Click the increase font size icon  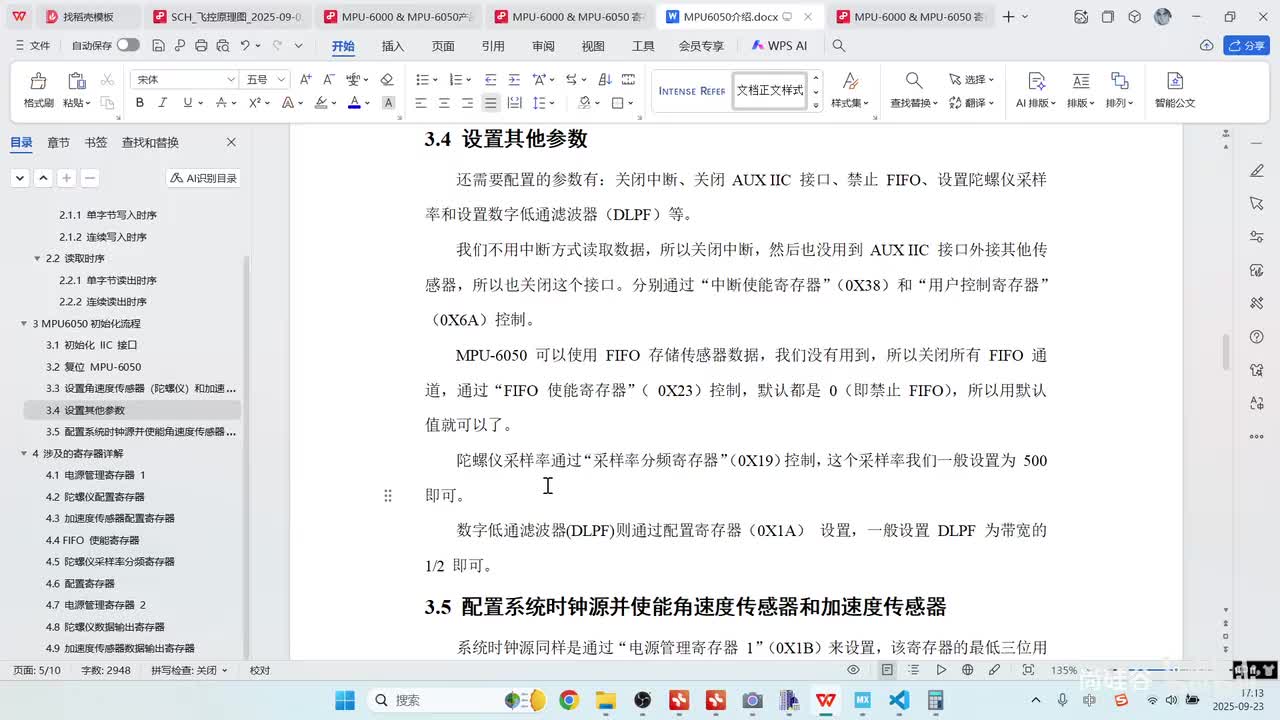point(305,79)
